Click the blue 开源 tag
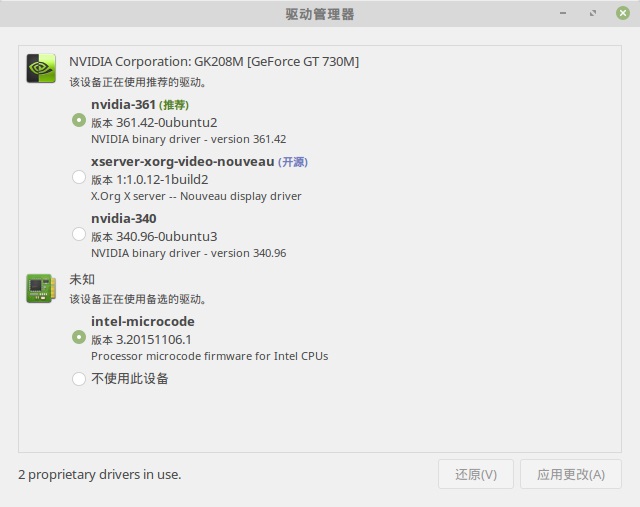640x507 pixels. click(x=293, y=162)
